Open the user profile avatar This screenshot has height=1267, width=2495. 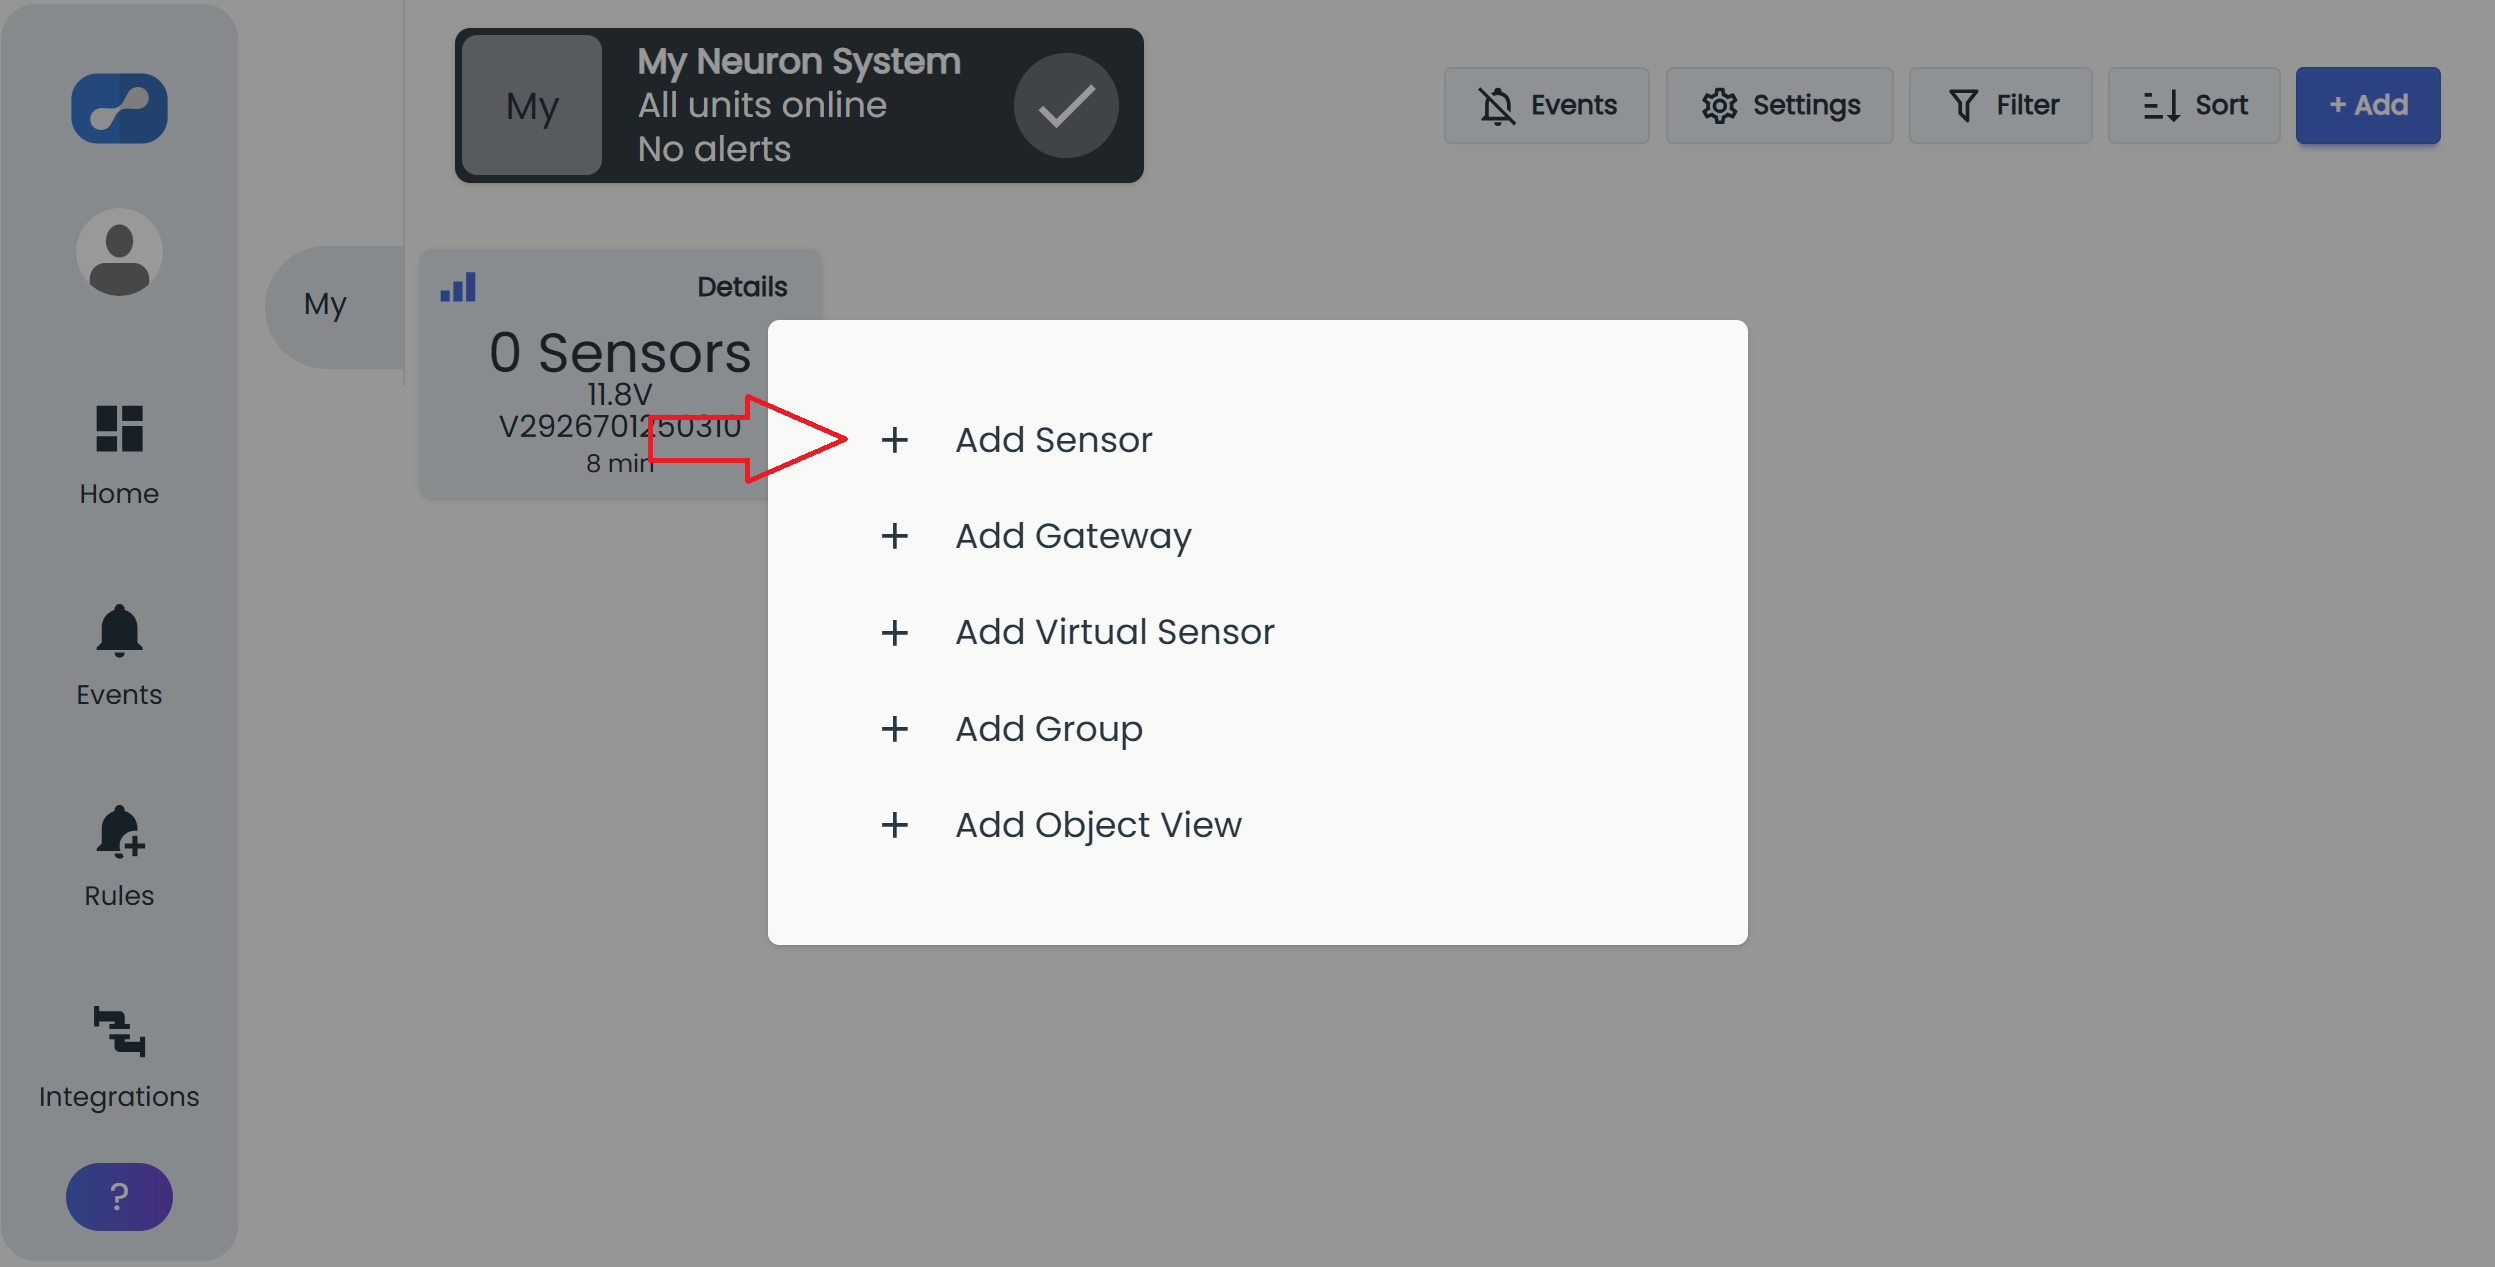tap(119, 252)
